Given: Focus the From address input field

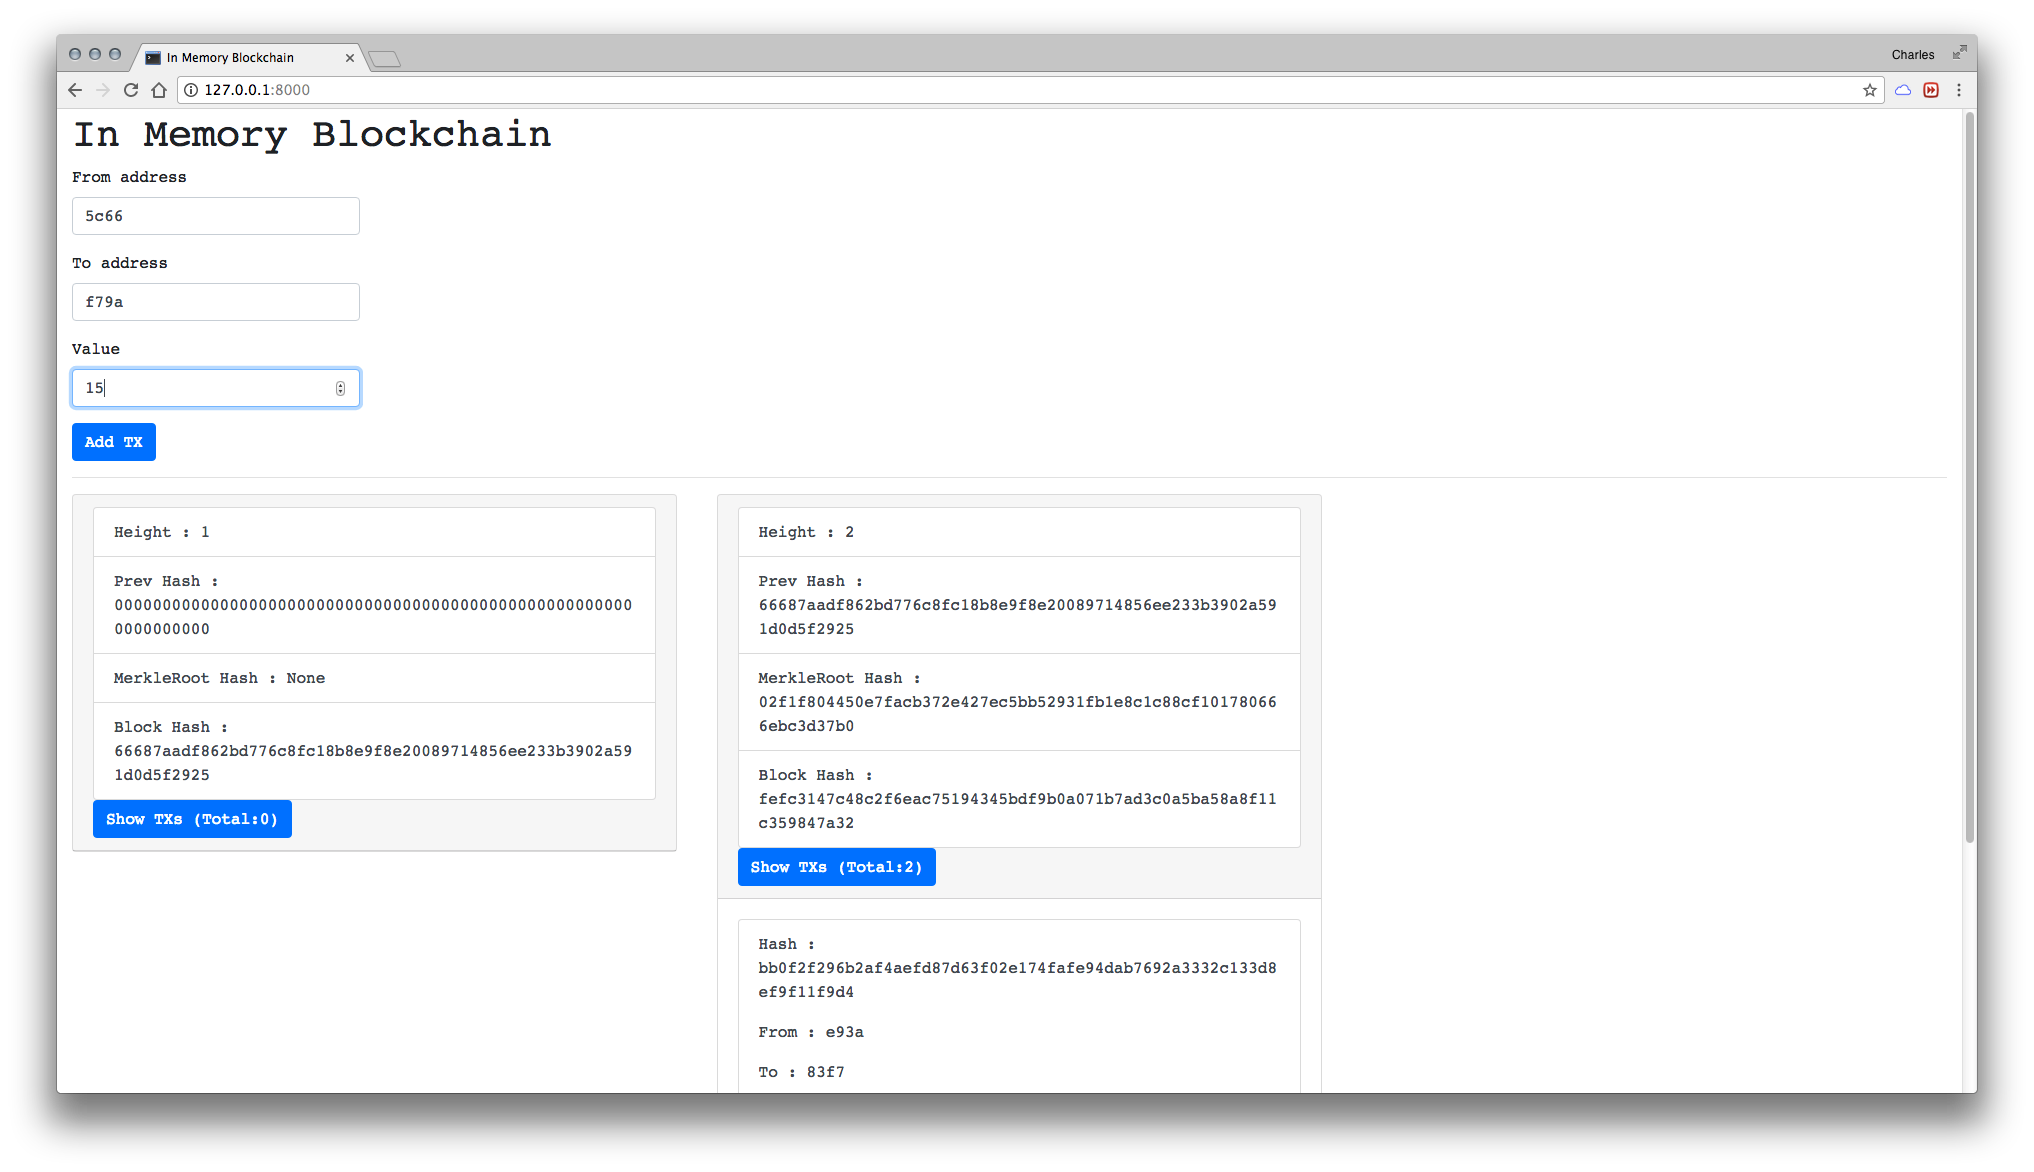Looking at the screenshot, I should click(216, 216).
